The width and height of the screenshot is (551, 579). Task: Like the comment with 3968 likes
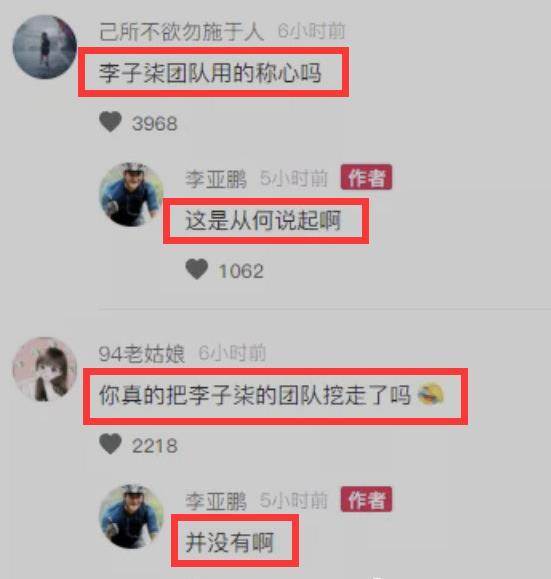(x=110, y=121)
